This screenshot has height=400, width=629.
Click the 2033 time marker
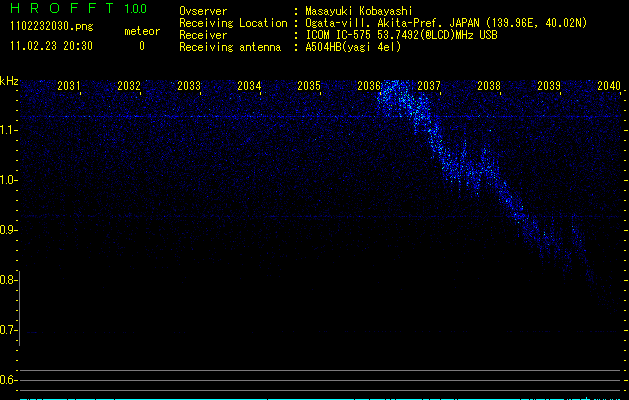(x=189, y=86)
